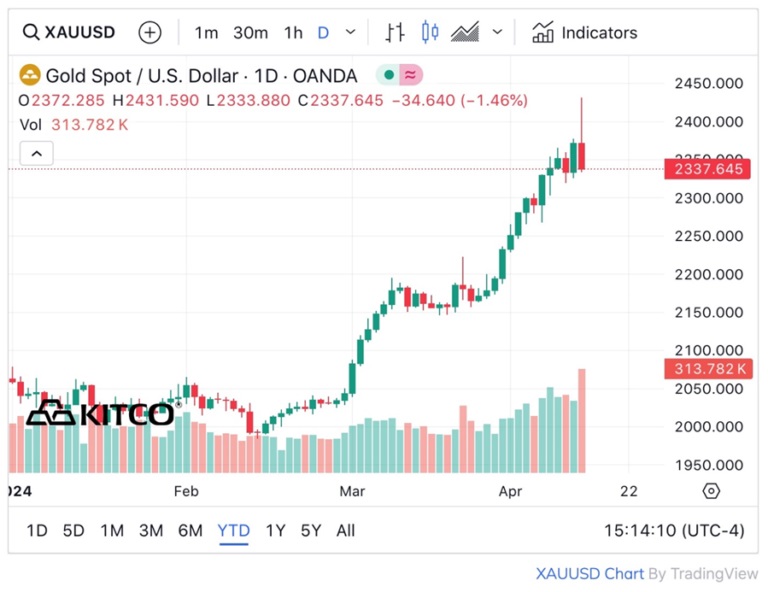Viewport: 768px width, 592px height.
Task: Select the candlestick chart style icon
Action: (x=430, y=32)
